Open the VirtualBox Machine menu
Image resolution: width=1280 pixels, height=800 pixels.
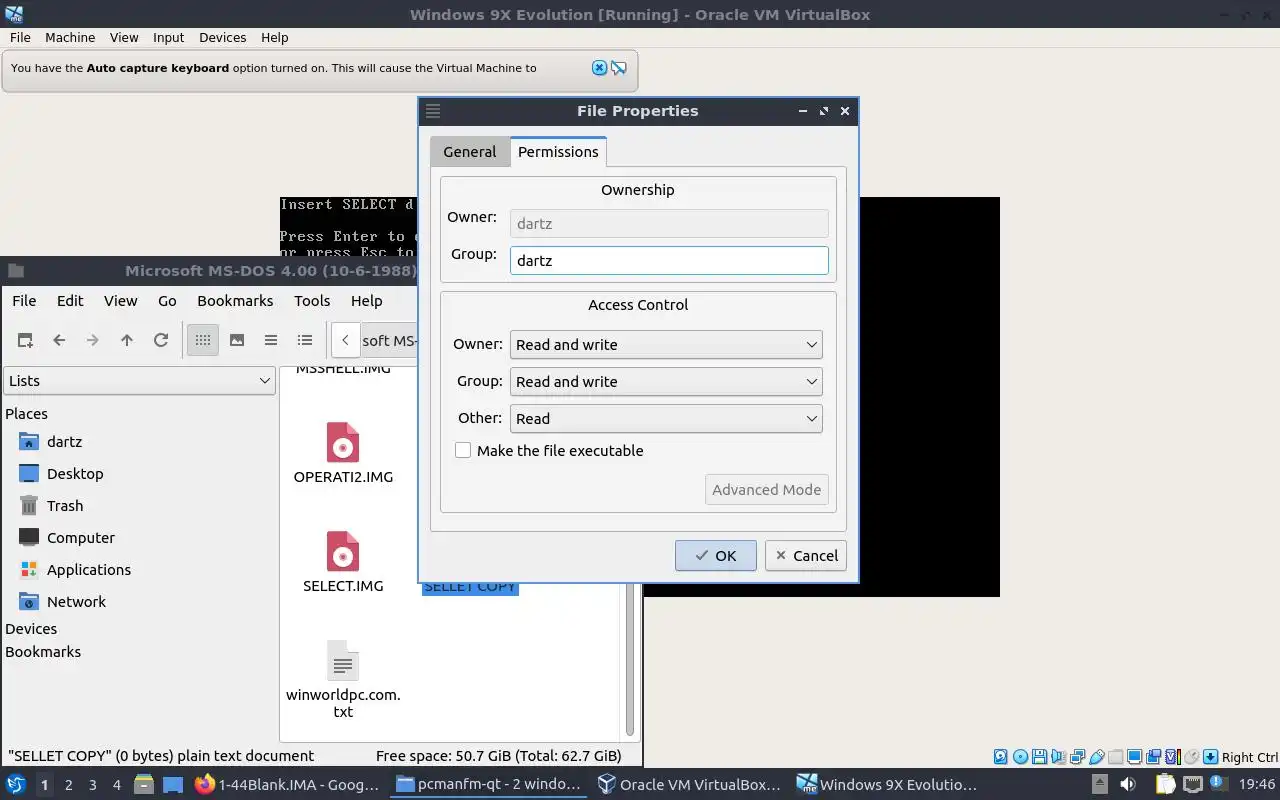coord(70,37)
